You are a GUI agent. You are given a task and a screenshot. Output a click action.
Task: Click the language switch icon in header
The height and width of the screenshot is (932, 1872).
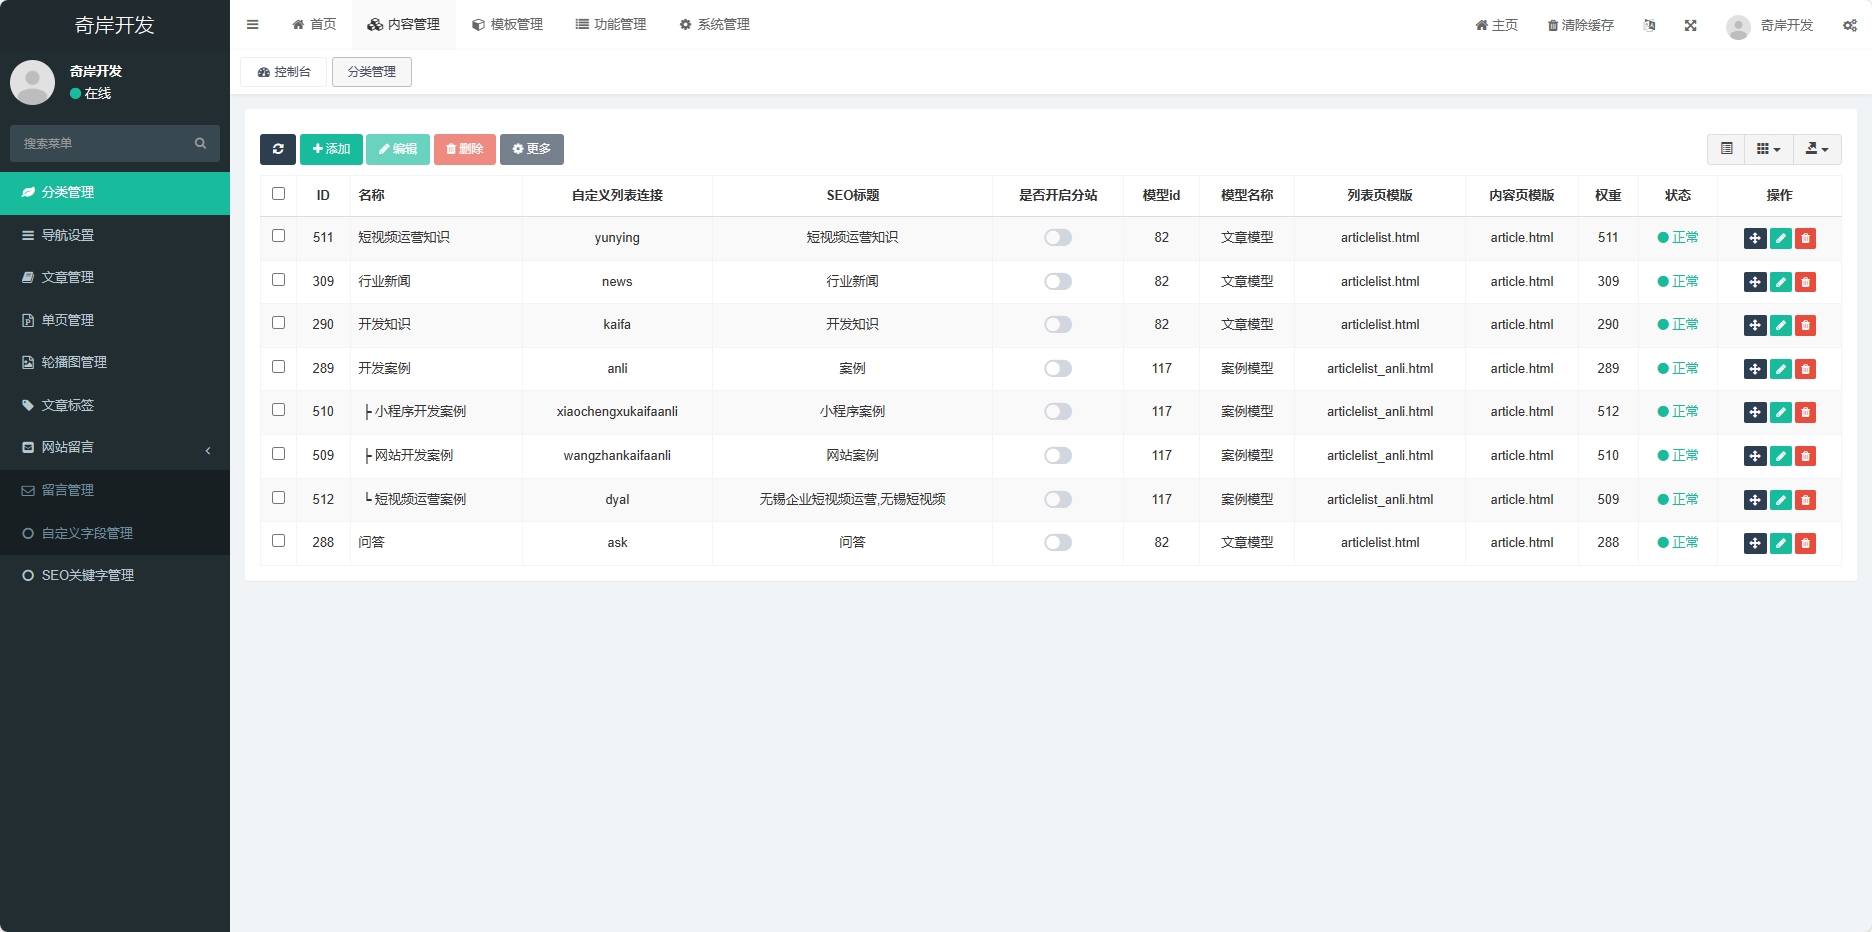1649,25
